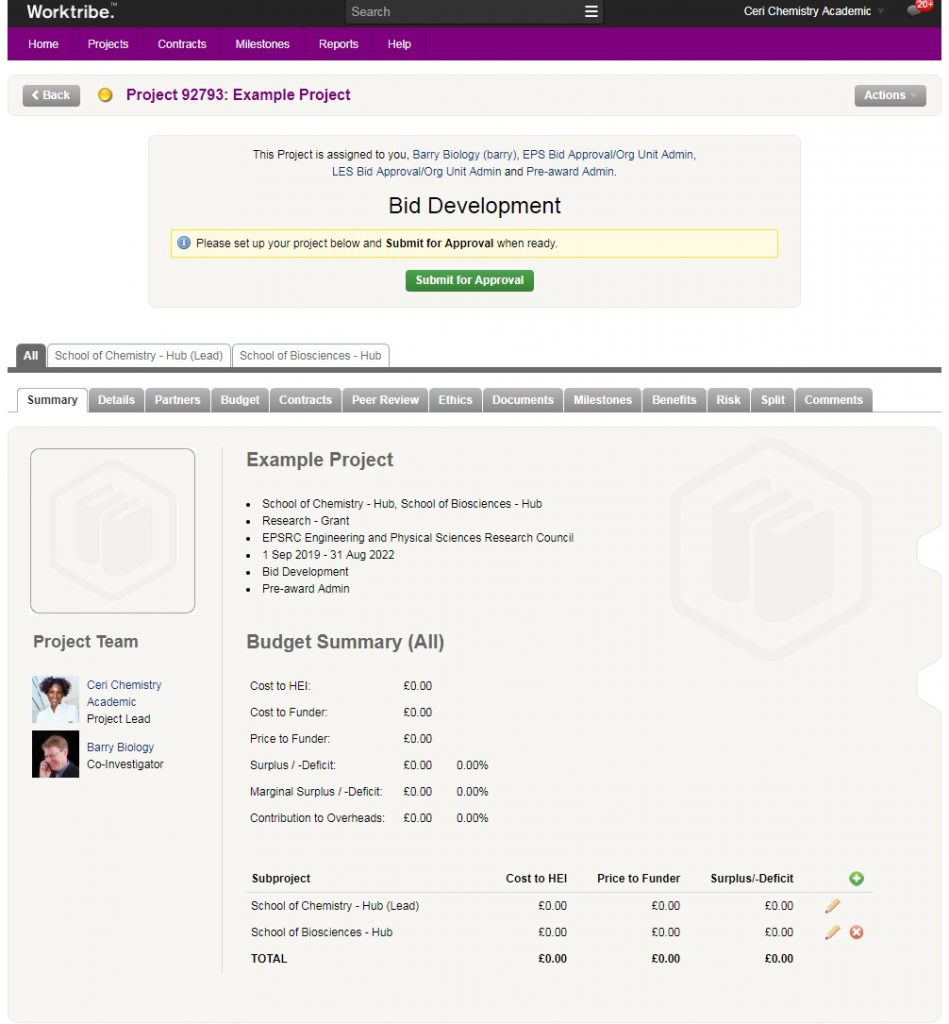Open Barry Biology (barry) assignee link
This screenshot has width=949, height=1024.
[464, 155]
